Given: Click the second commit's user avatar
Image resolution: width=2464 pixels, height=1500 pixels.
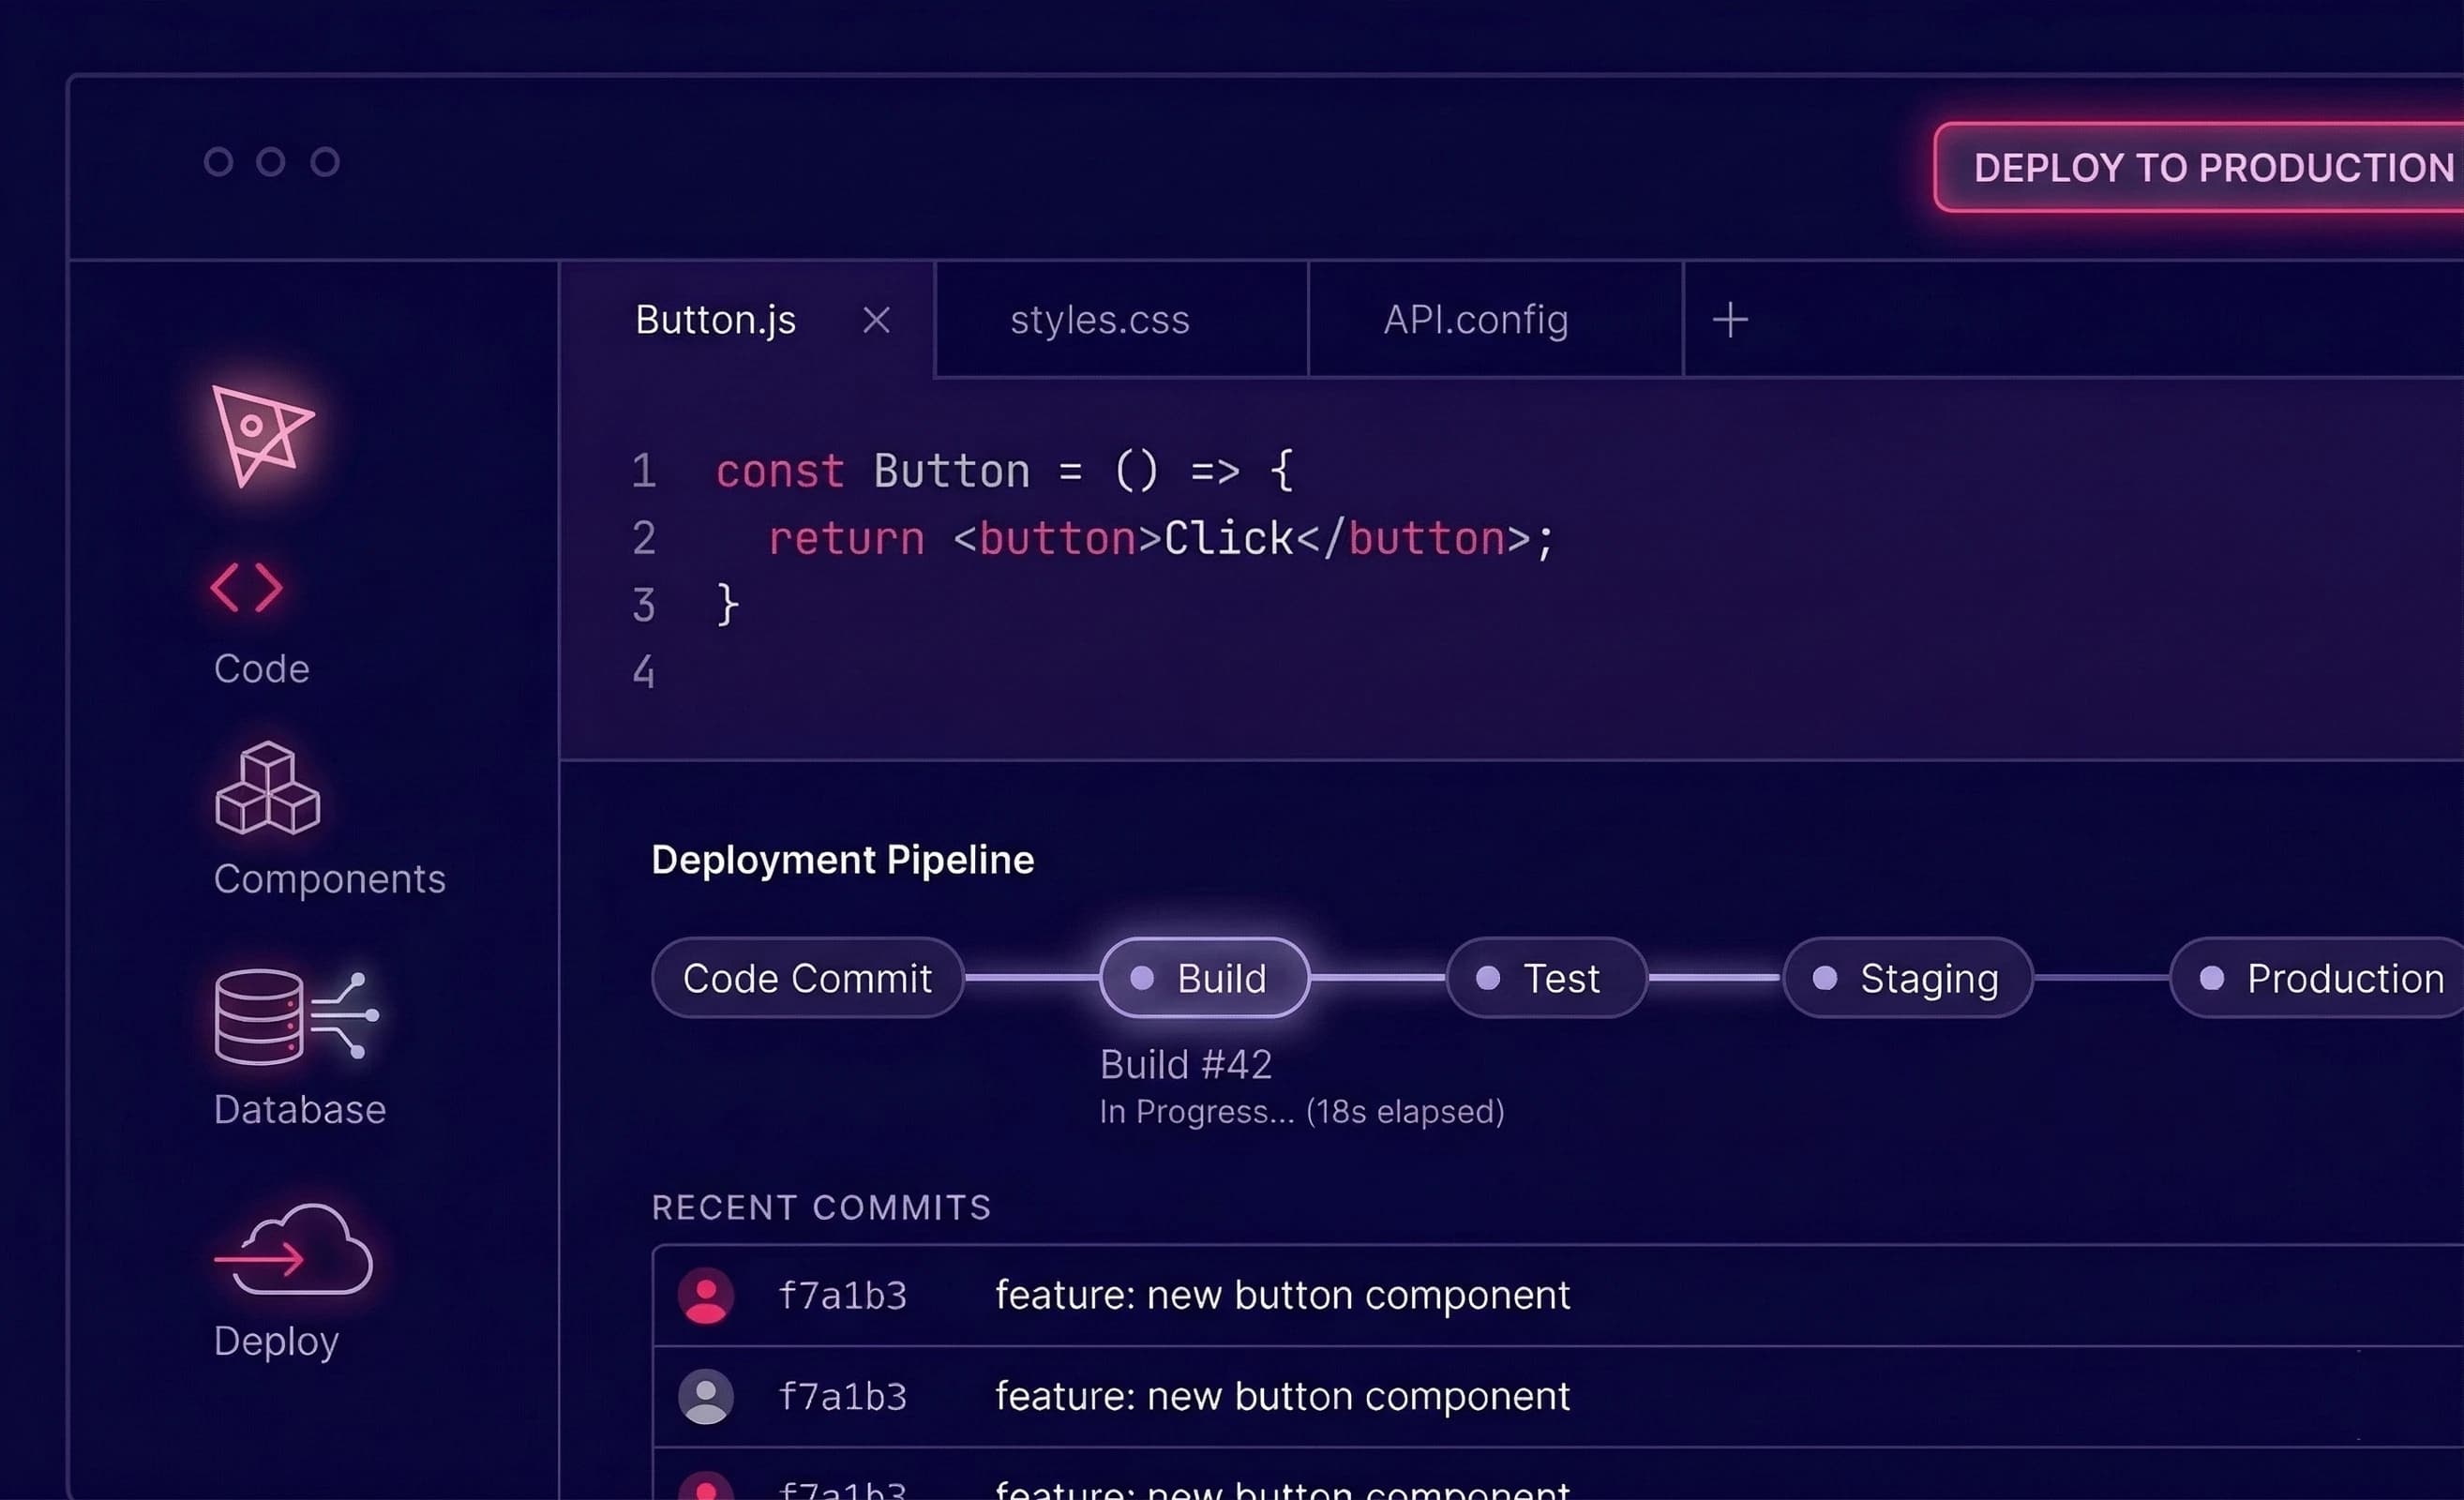Looking at the screenshot, I should [705, 1396].
